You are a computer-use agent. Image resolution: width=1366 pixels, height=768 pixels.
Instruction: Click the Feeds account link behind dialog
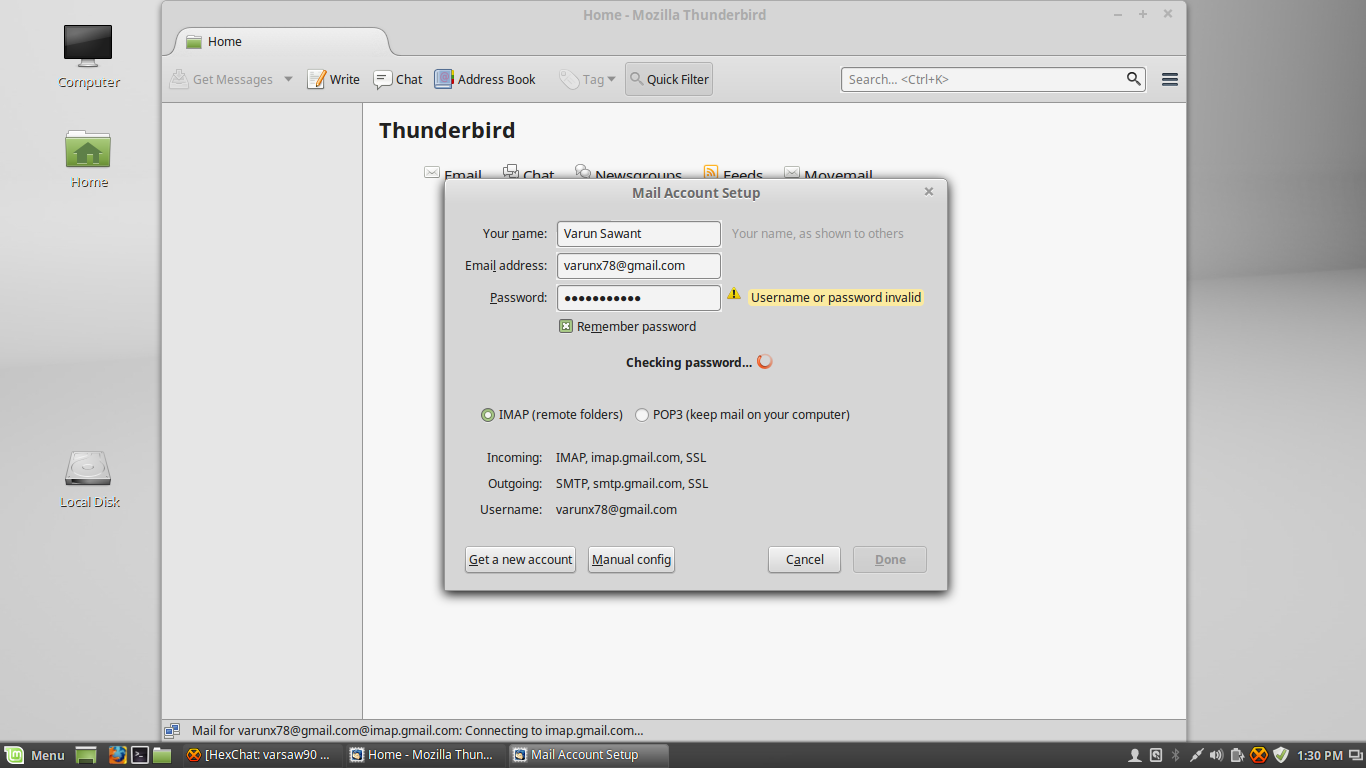pos(733,174)
